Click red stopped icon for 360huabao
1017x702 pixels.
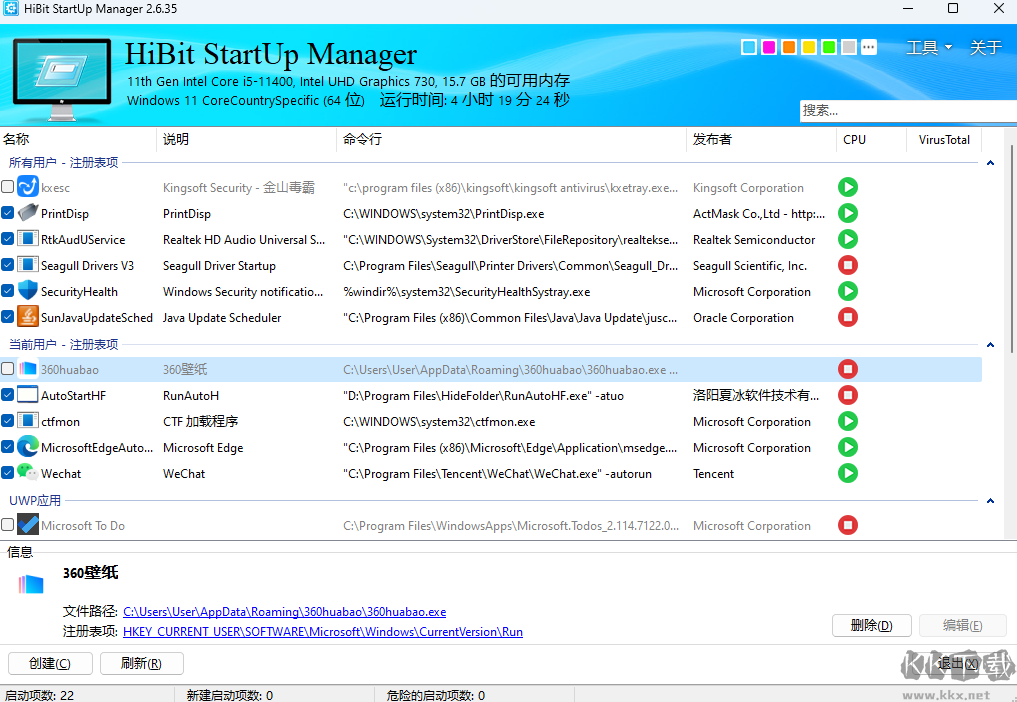pos(848,369)
